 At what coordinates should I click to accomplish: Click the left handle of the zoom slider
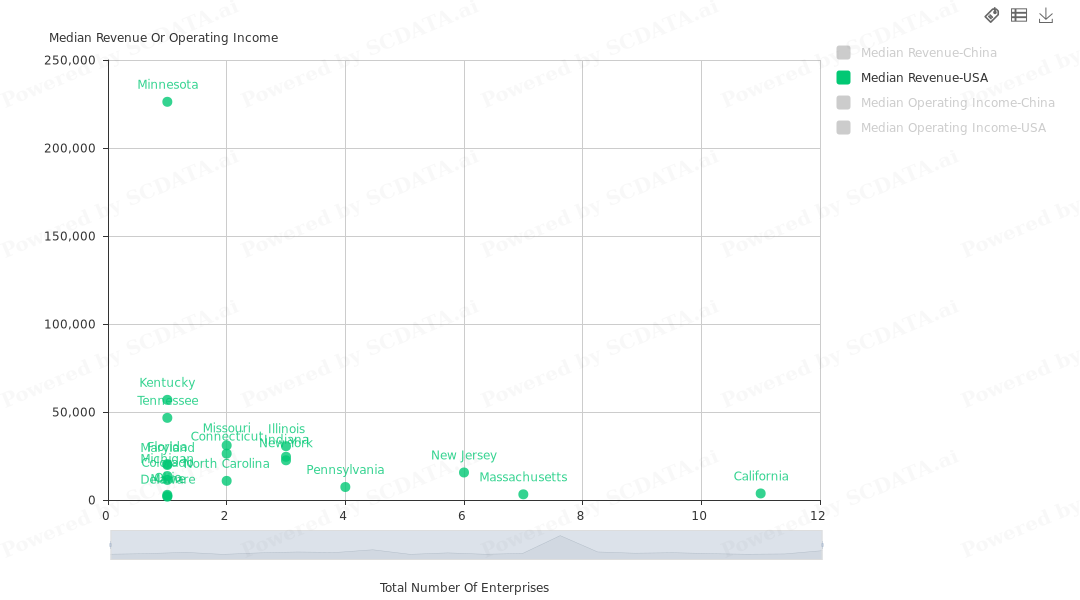click(111, 545)
